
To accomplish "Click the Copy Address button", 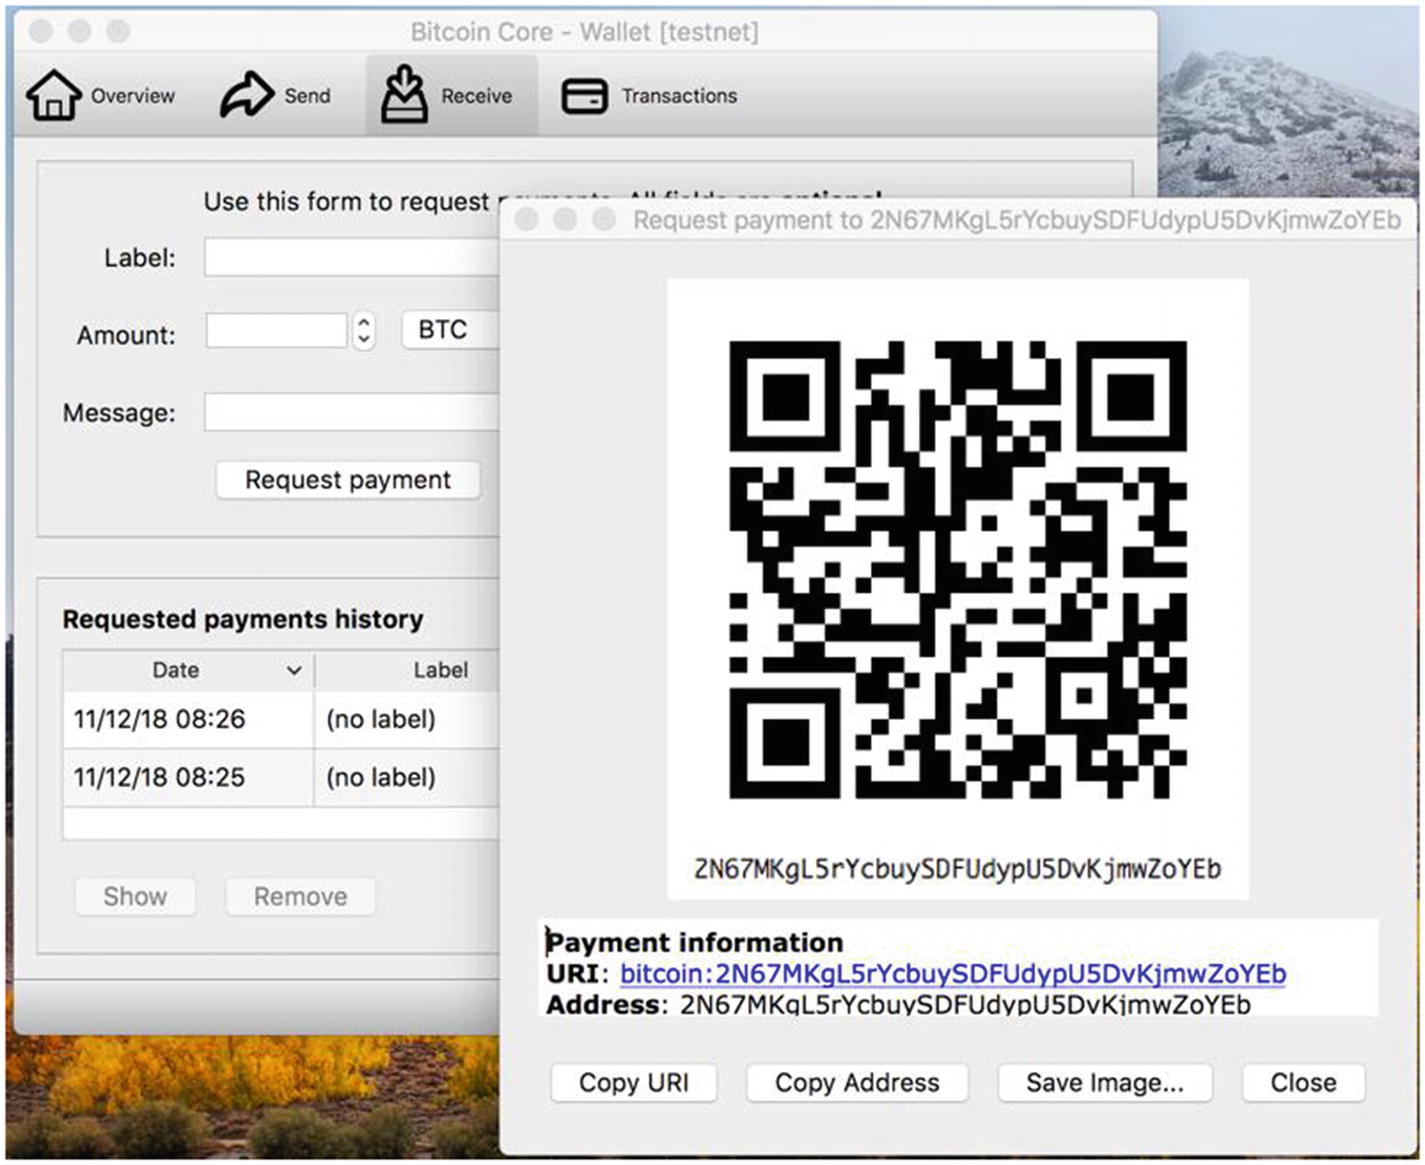I will pyautogui.click(x=857, y=1083).
